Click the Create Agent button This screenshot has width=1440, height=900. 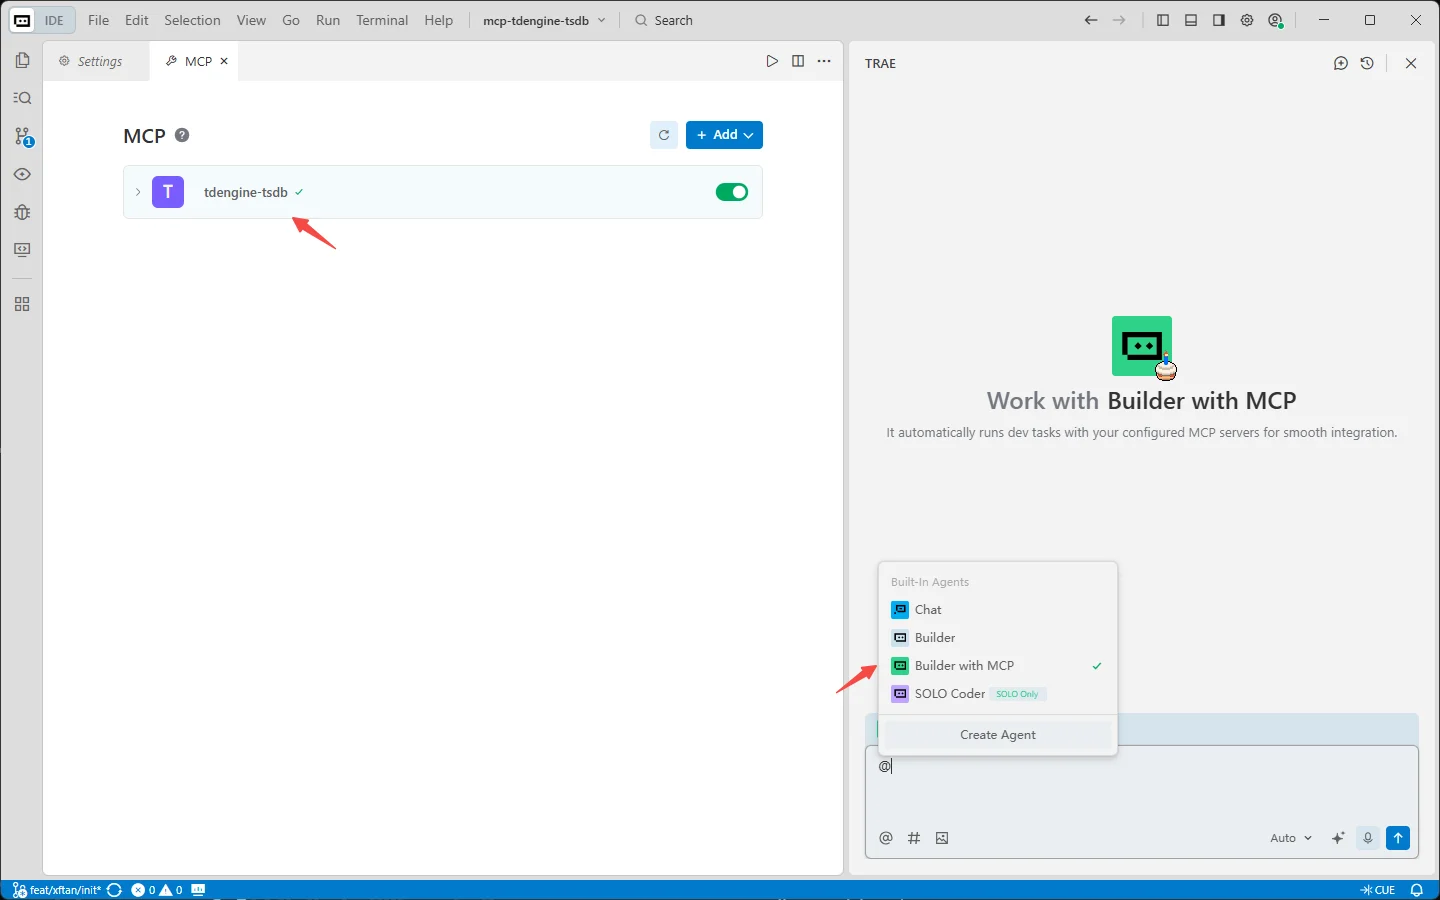tap(997, 735)
